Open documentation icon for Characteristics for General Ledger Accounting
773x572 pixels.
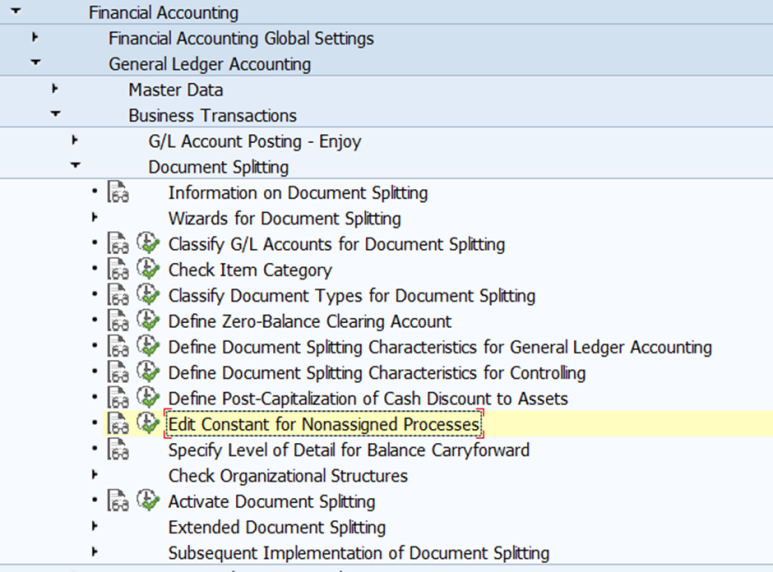118,346
